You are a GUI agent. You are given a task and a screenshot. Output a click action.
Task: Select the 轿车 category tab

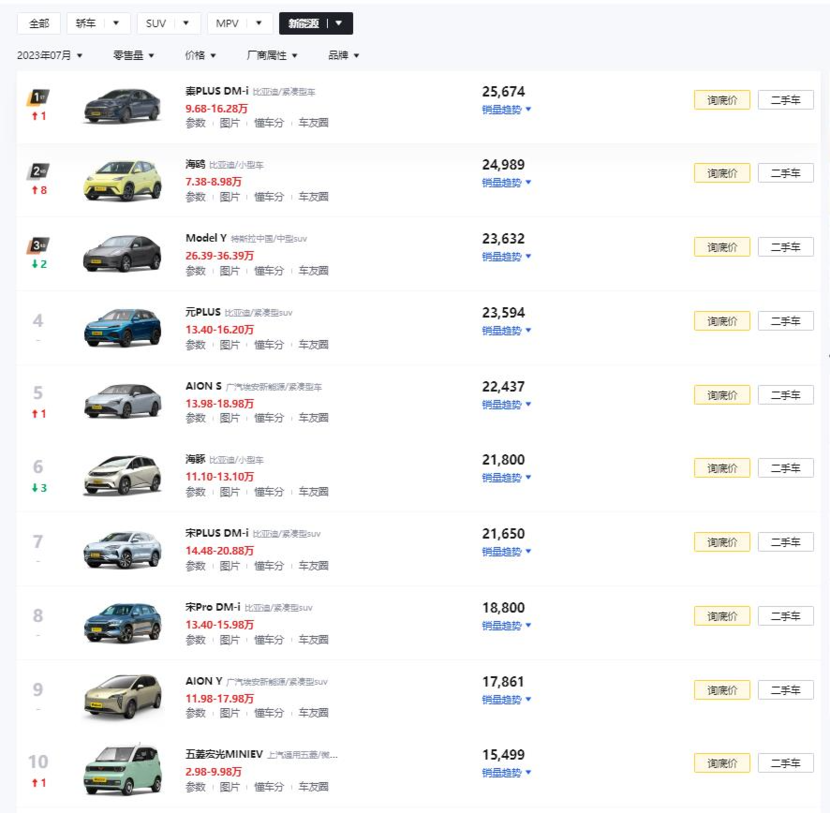(86, 23)
